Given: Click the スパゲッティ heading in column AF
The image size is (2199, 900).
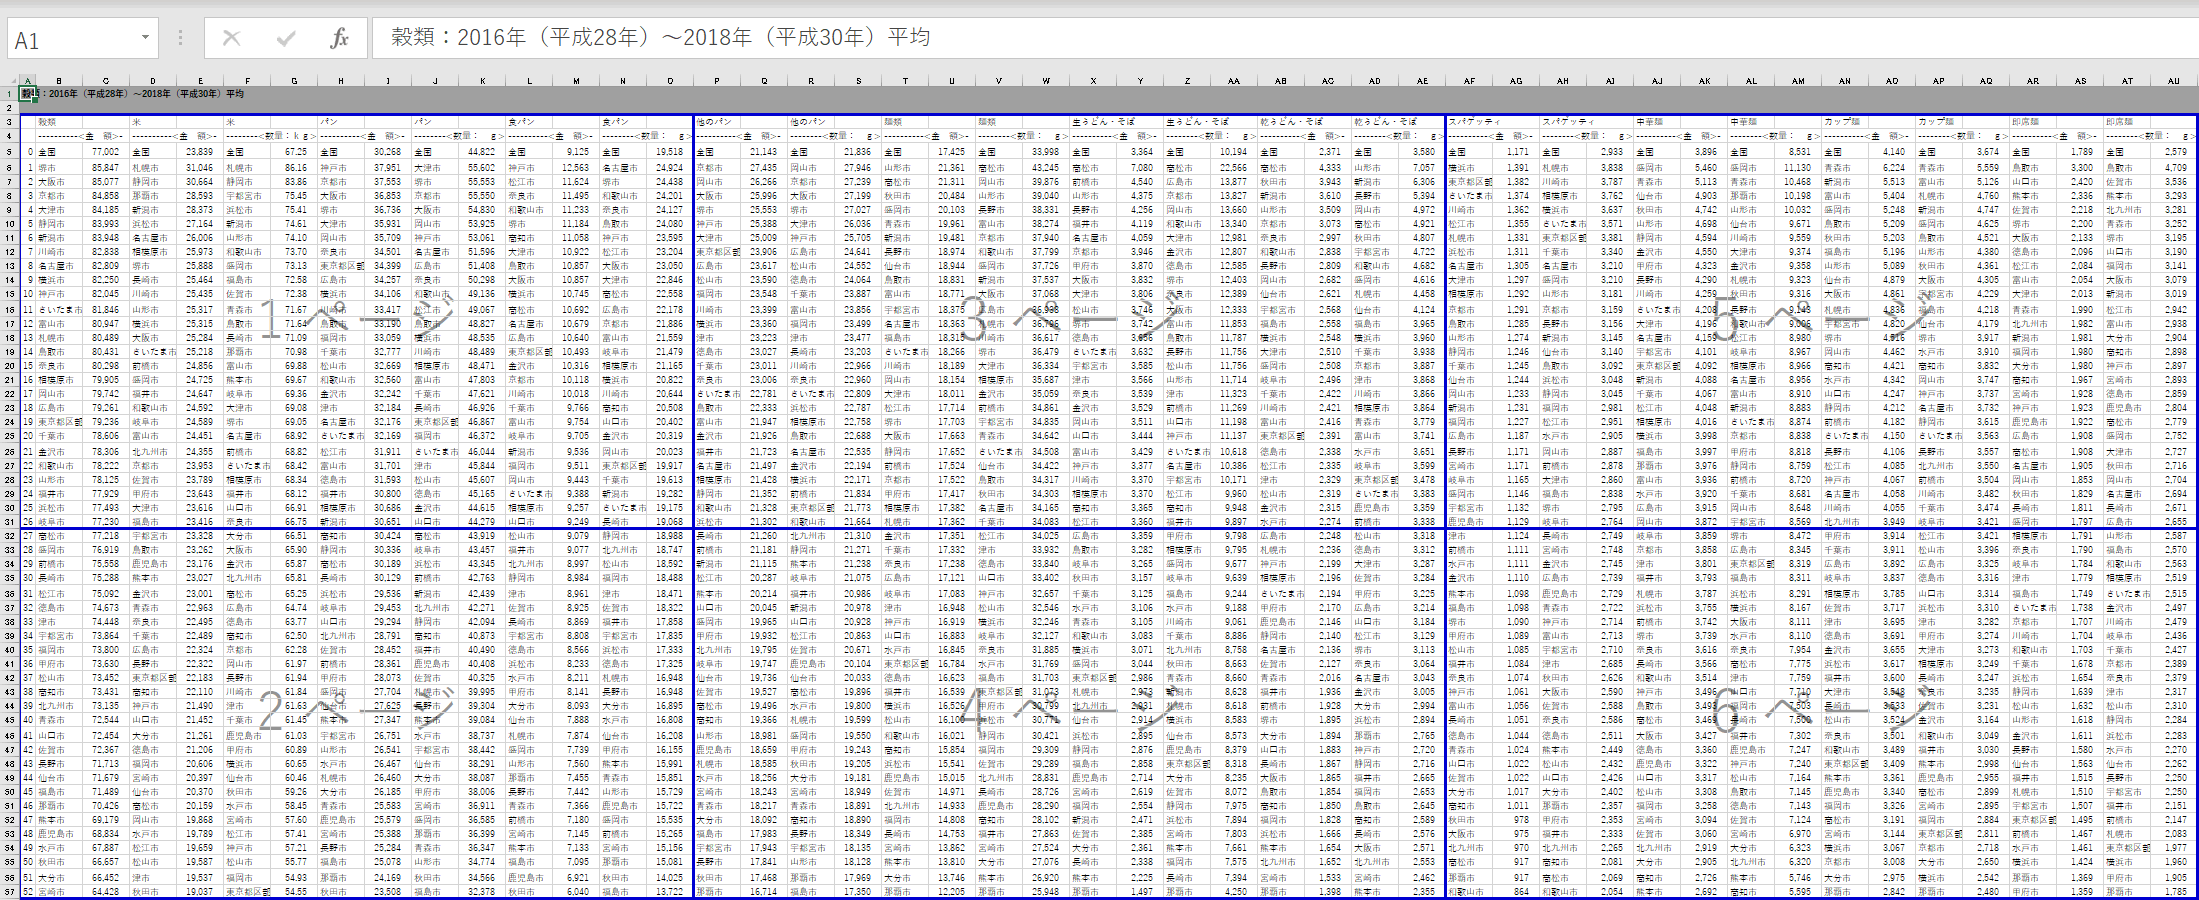Looking at the screenshot, I should [x=1474, y=122].
